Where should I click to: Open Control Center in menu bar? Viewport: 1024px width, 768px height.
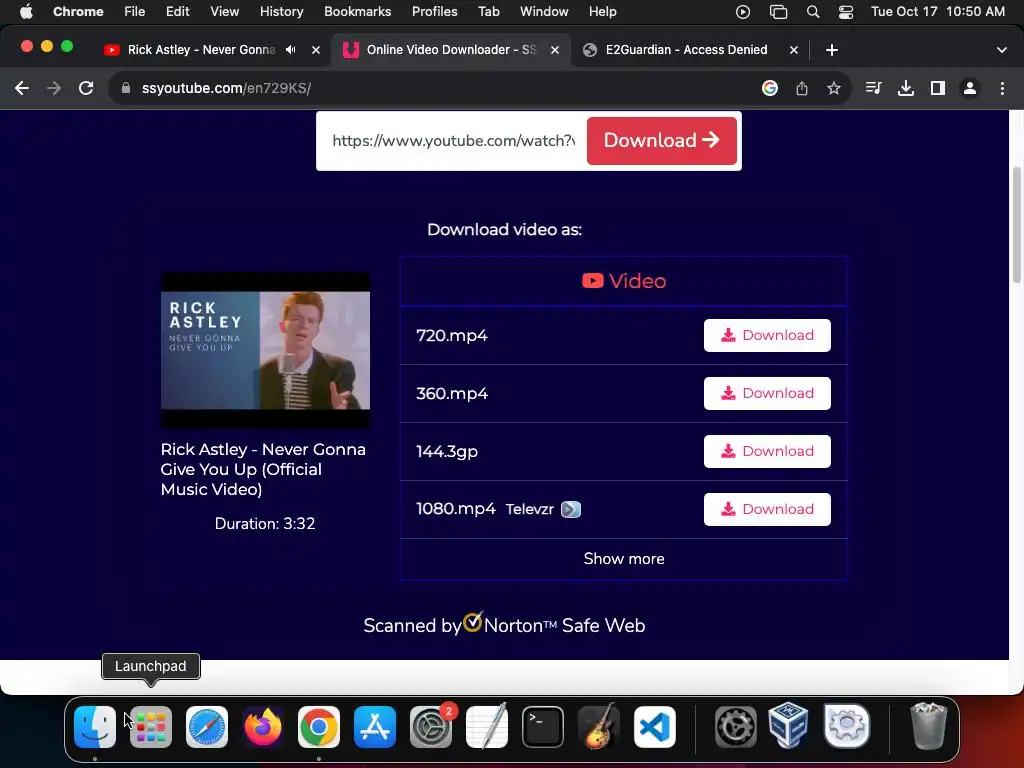pos(846,12)
